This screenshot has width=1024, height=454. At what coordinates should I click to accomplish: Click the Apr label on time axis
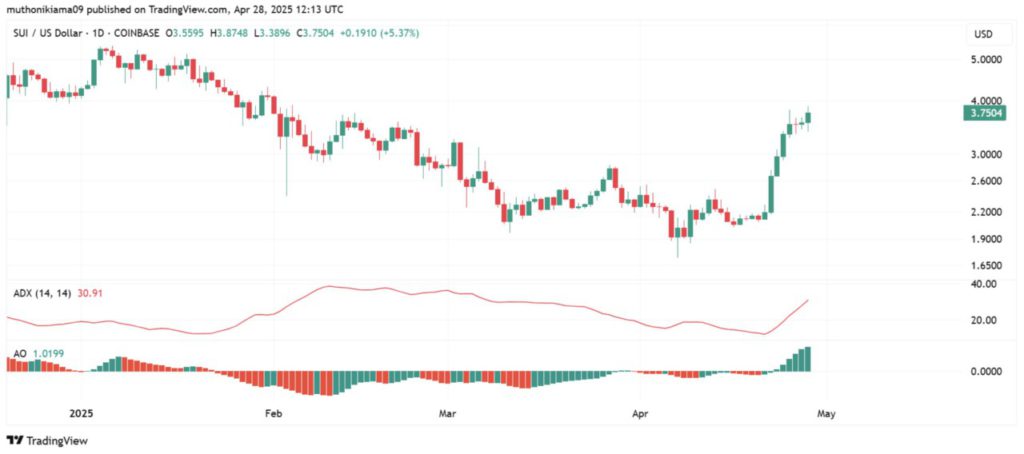[639, 413]
